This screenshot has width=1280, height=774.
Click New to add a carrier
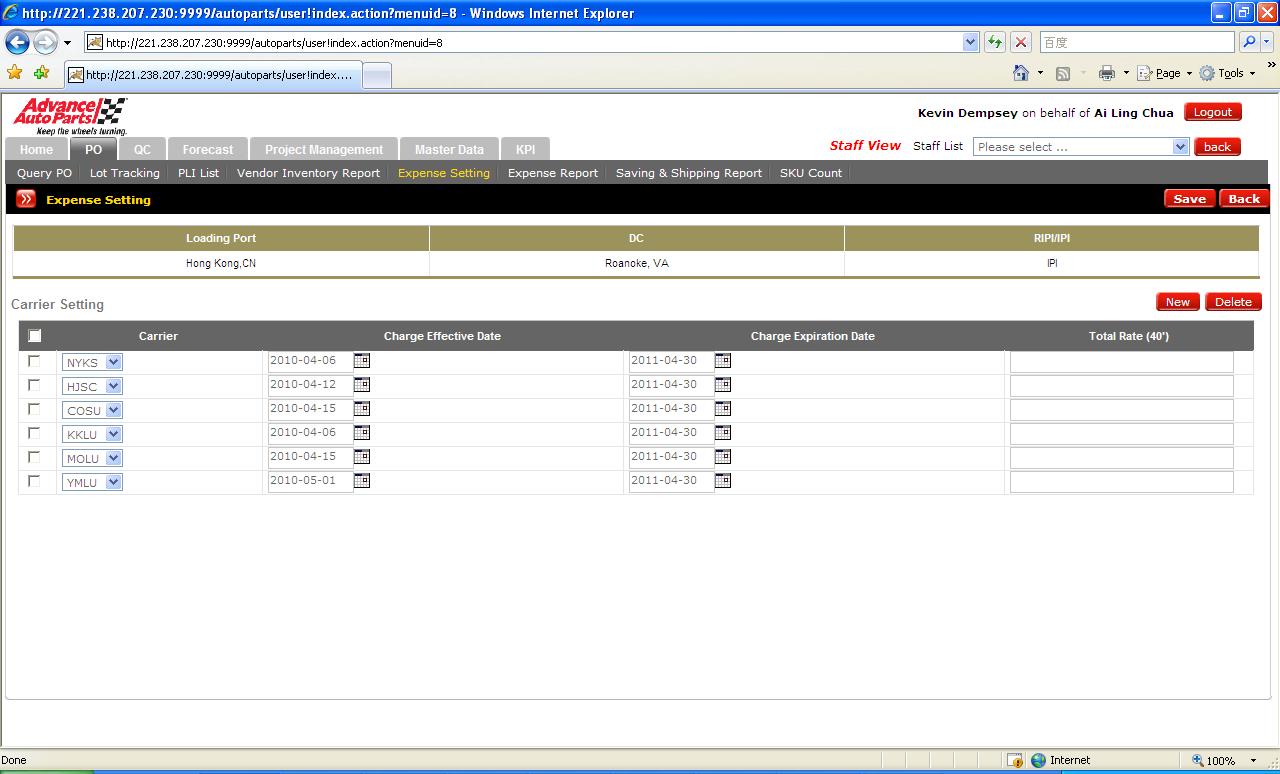[x=1177, y=302]
